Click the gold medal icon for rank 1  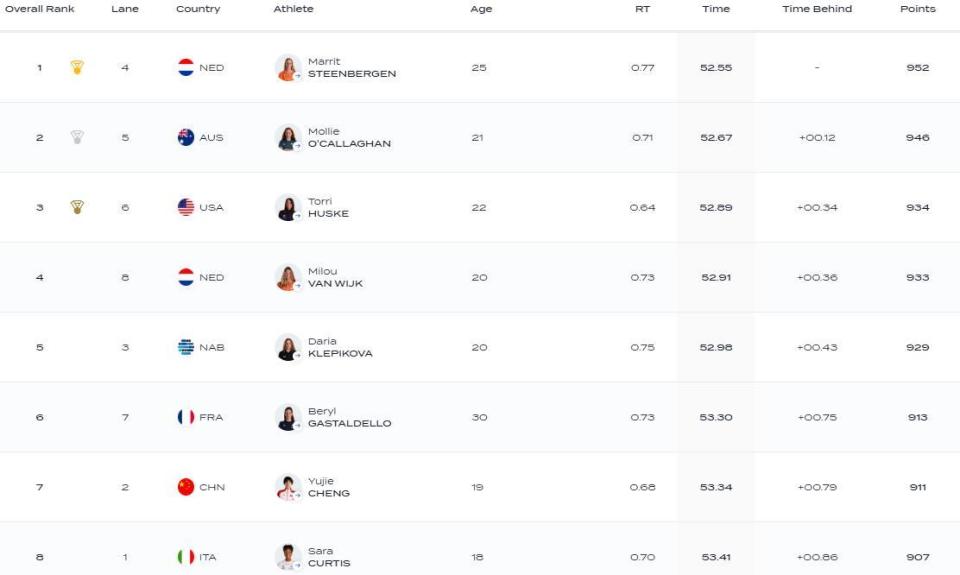coord(77,67)
